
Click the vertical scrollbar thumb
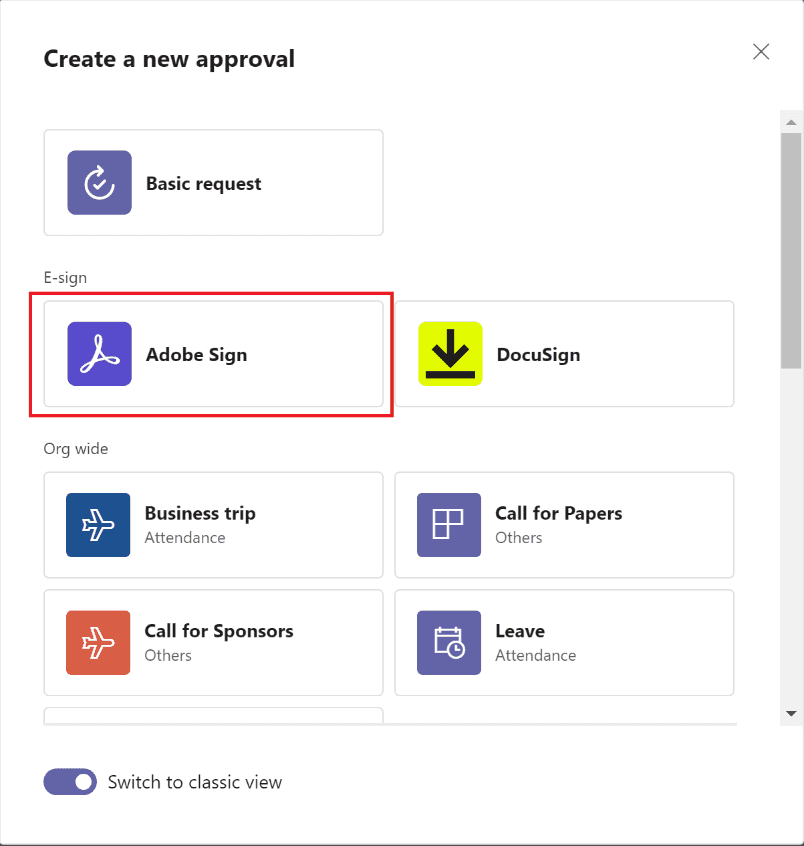791,250
